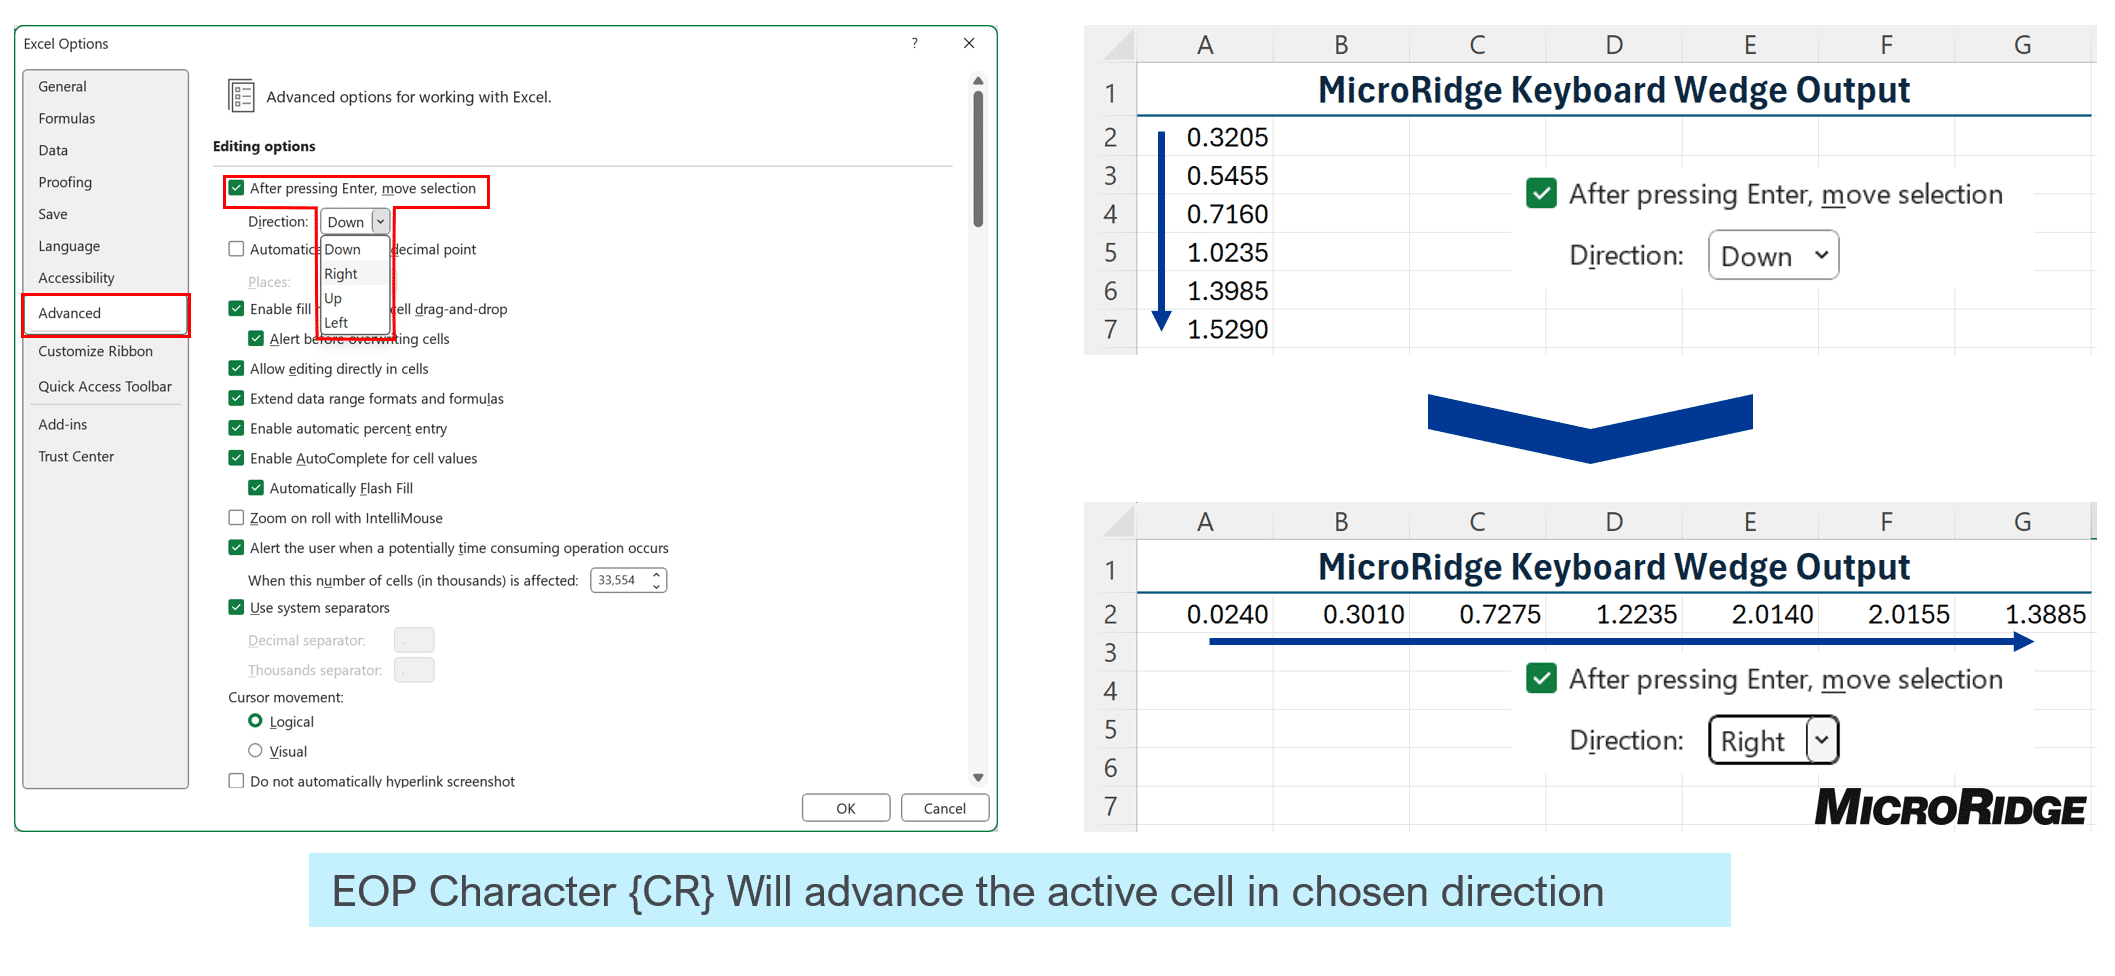The width and height of the screenshot is (2115, 976).
Task: Click OK in Excel Options
Action: tap(846, 809)
